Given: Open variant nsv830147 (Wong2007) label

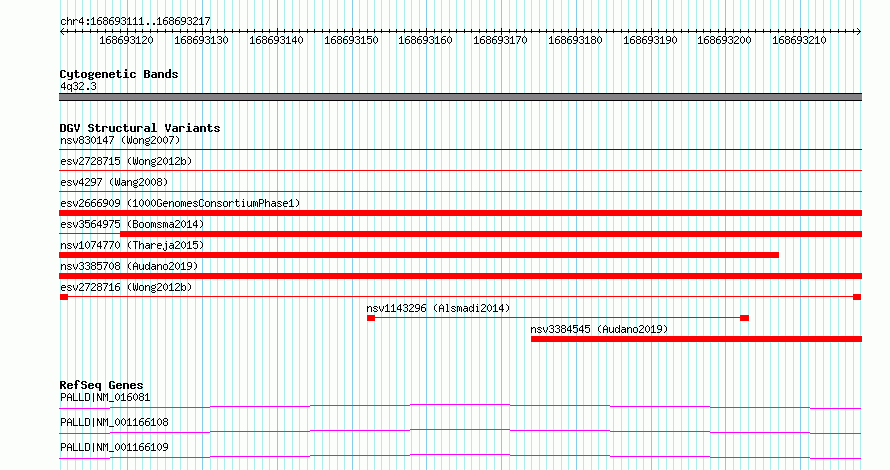Looking at the screenshot, I should 120,140.
